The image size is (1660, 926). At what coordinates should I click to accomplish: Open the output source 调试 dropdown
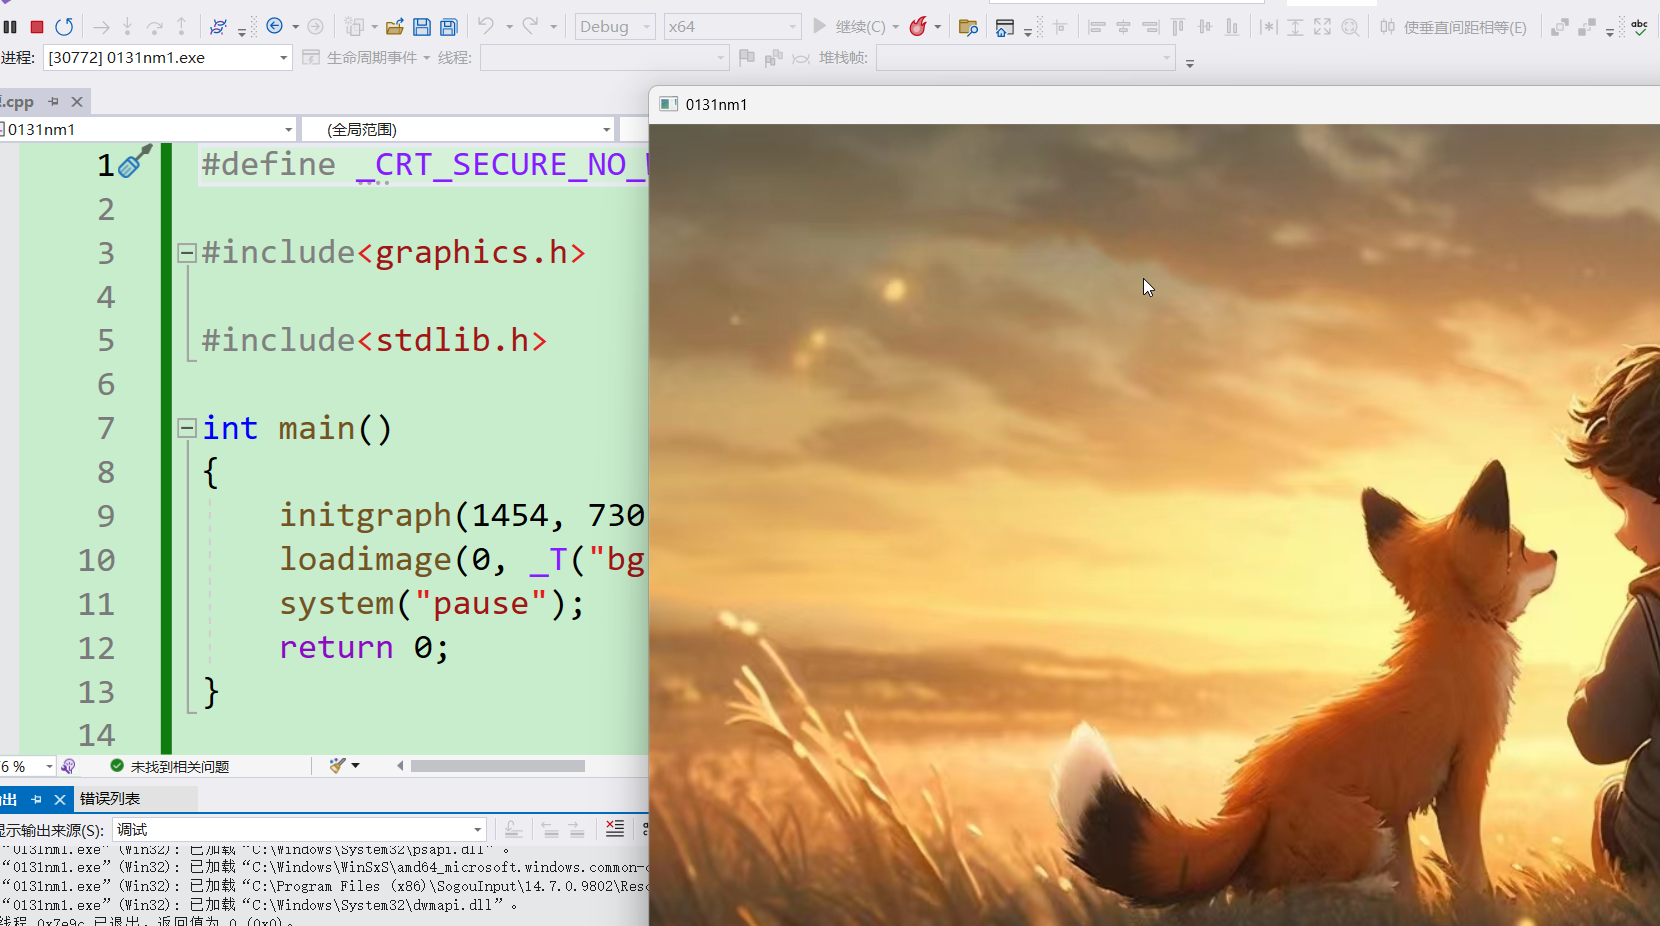pos(299,830)
